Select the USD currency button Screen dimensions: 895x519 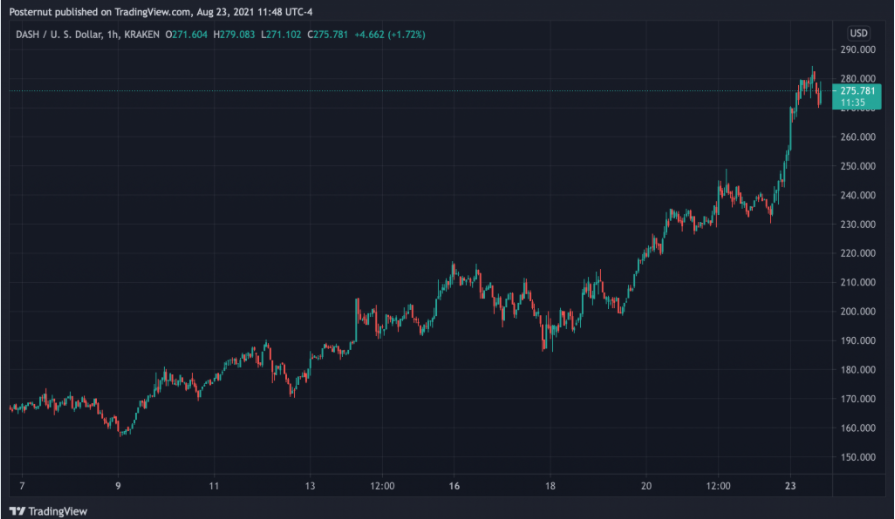858,33
